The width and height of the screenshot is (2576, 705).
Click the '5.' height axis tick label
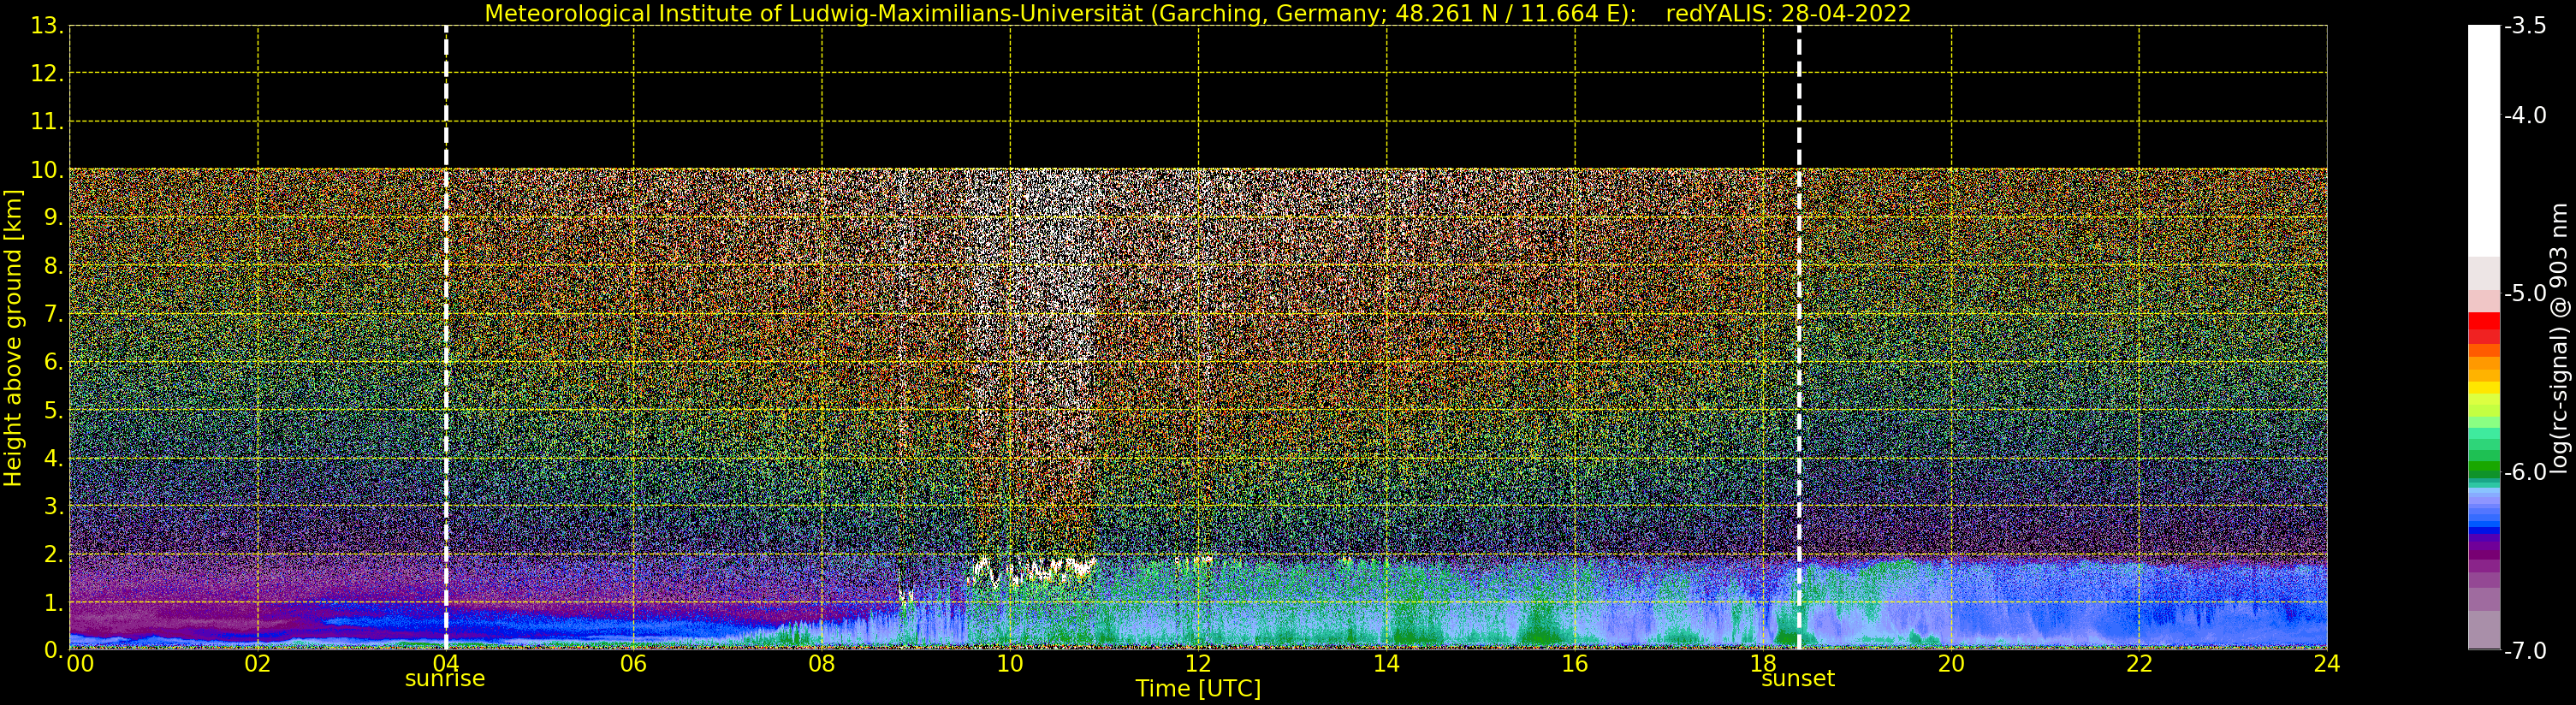(x=53, y=410)
